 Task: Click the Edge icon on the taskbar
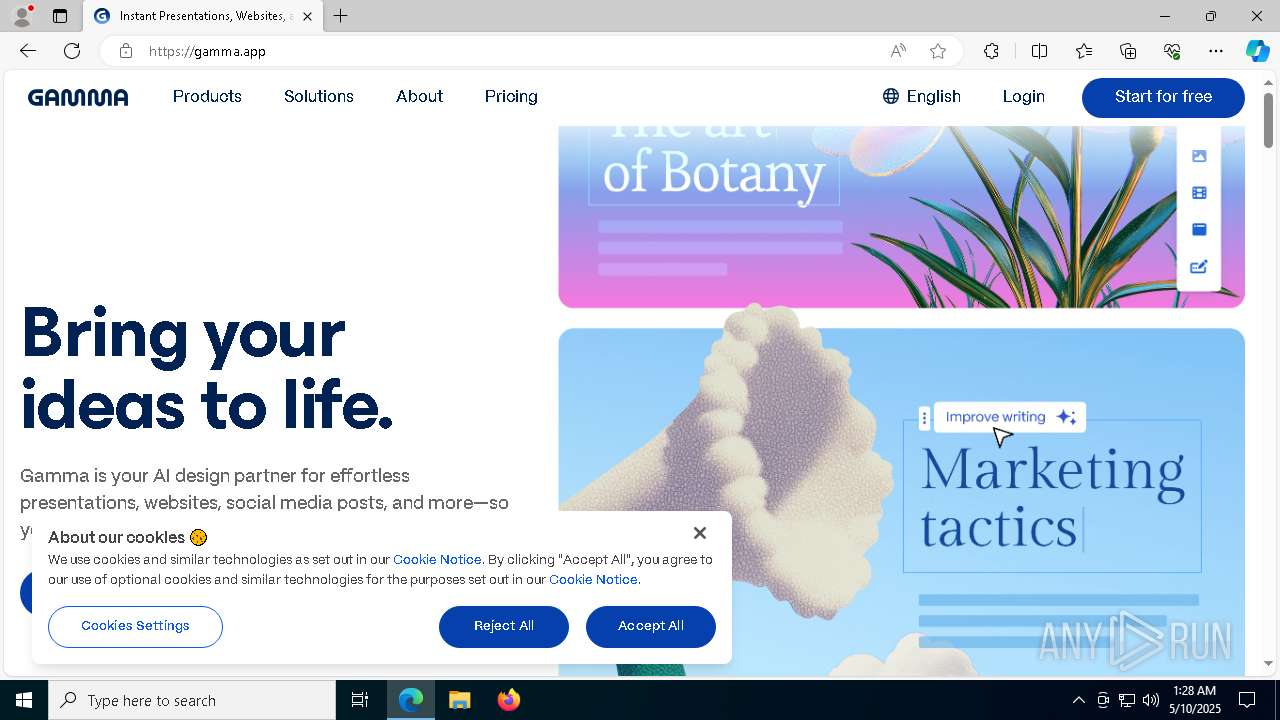411,700
